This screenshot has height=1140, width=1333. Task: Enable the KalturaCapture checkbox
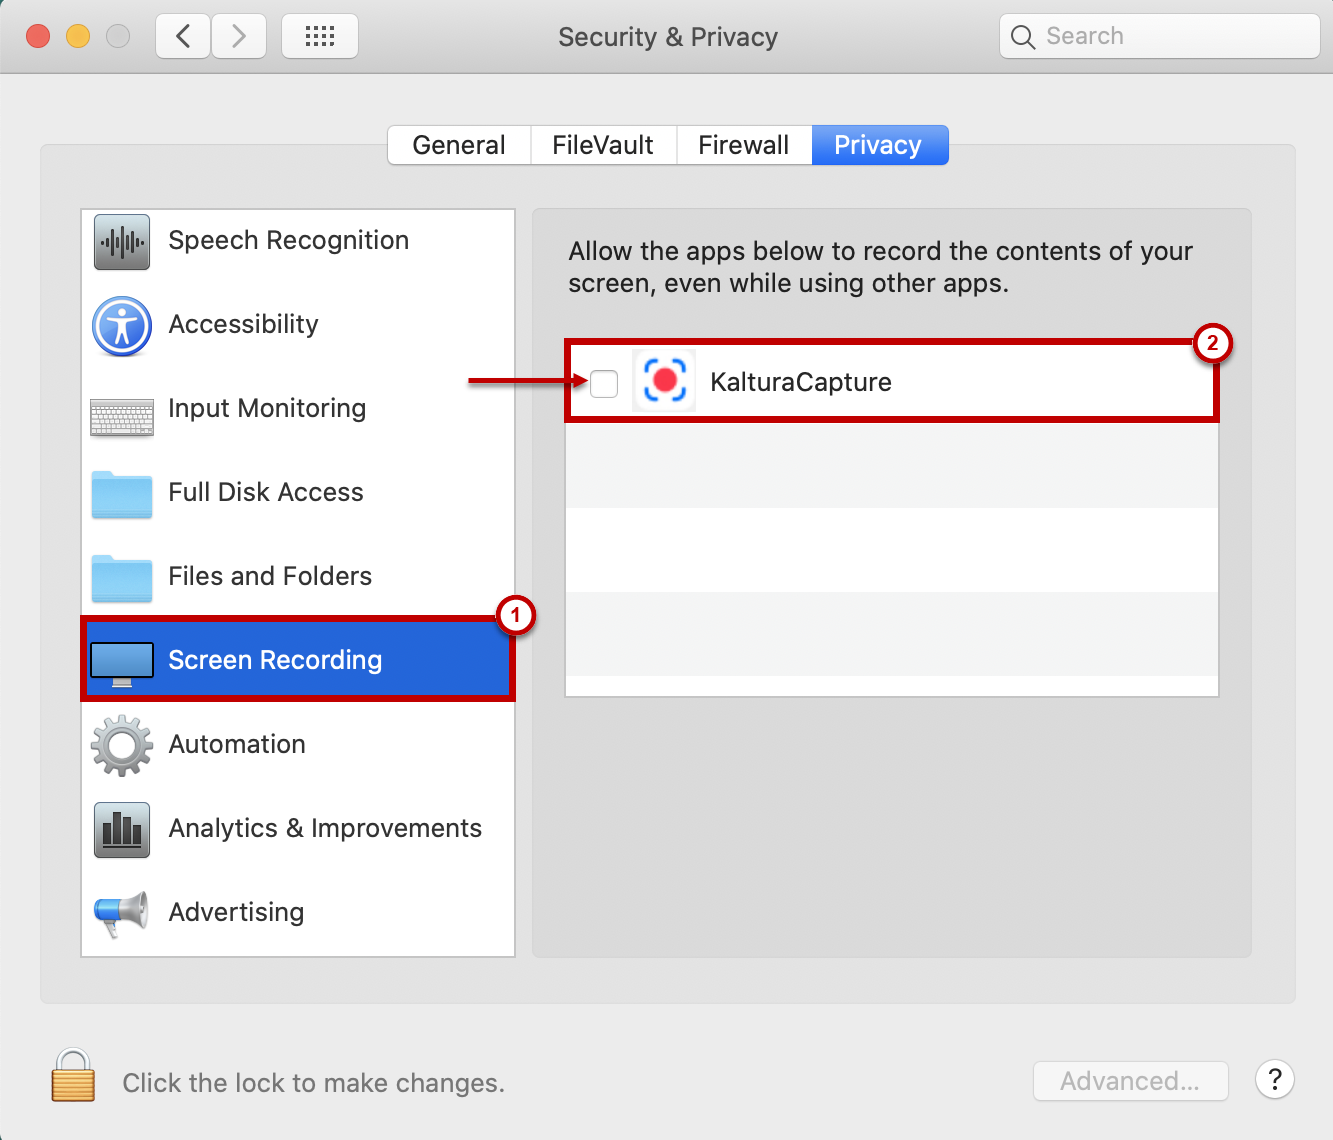pos(604,383)
